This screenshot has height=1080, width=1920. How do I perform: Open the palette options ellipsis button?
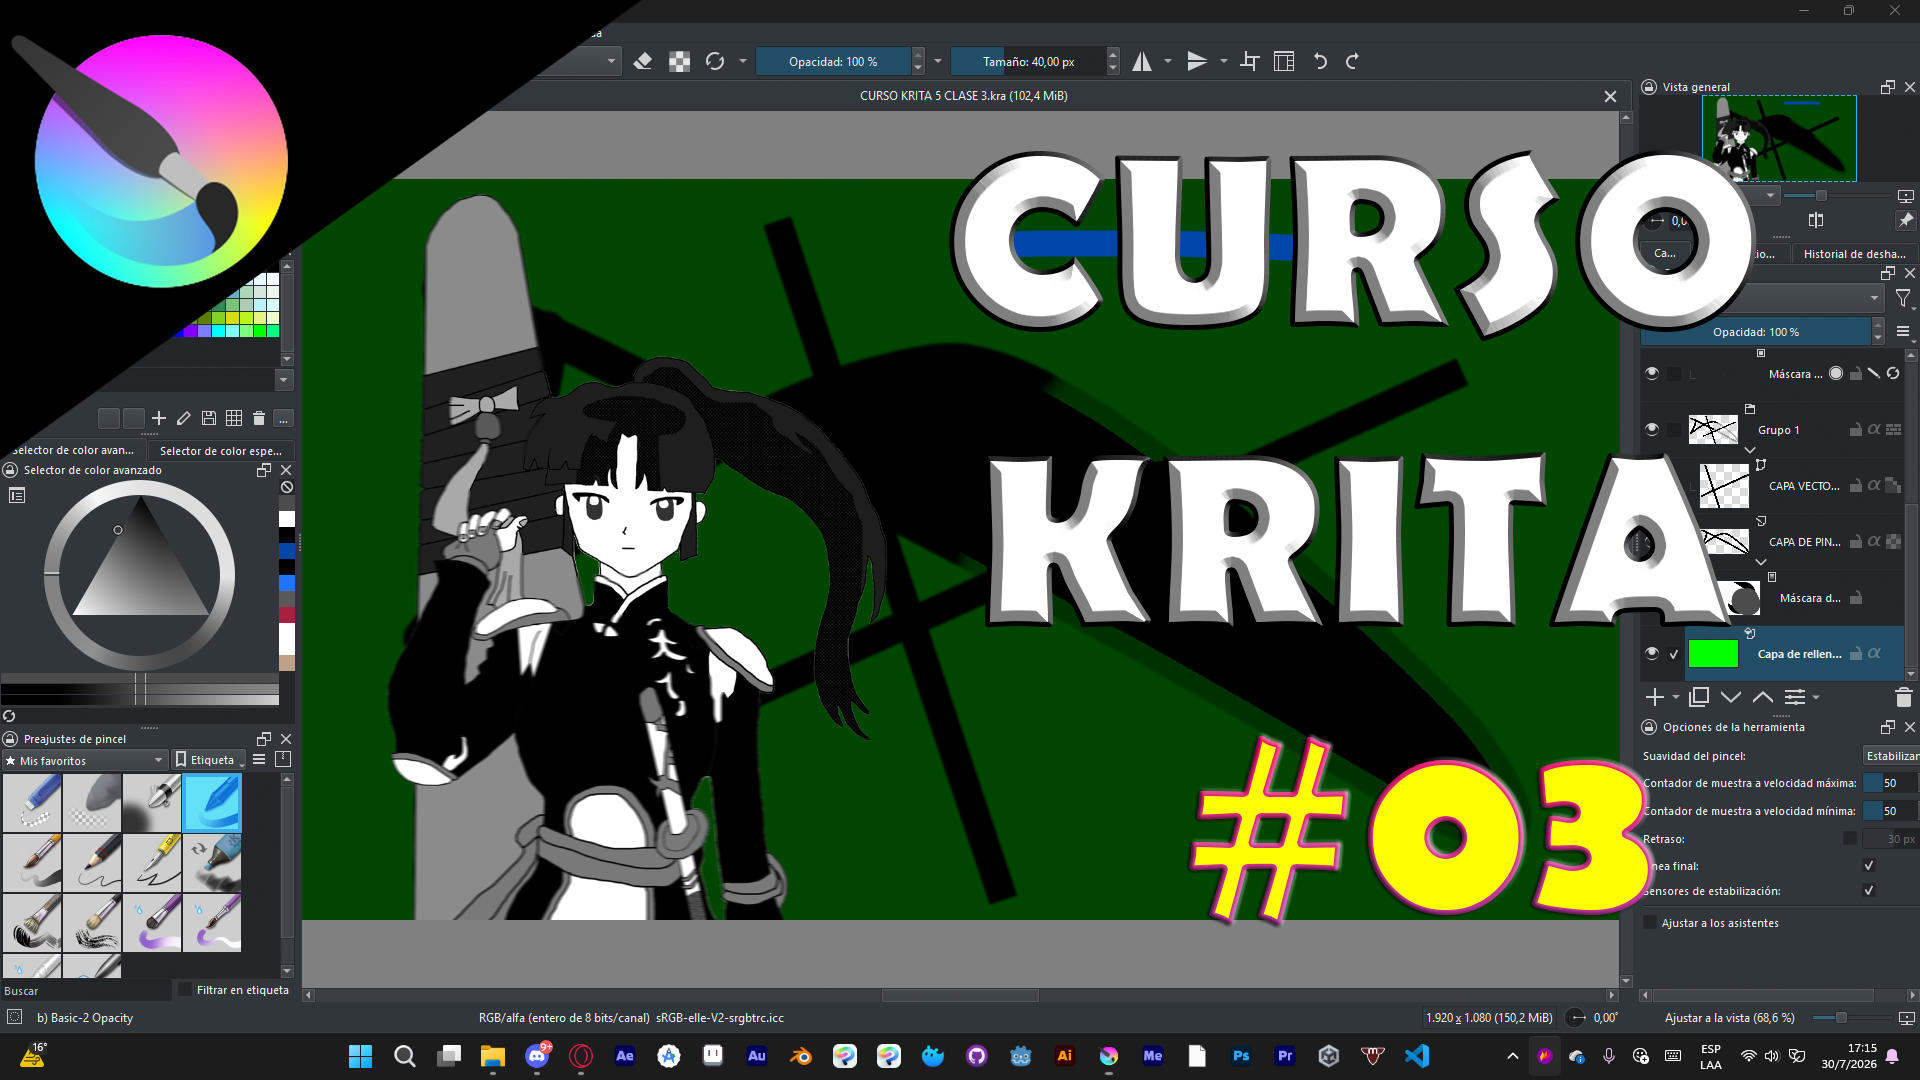[284, 418]
